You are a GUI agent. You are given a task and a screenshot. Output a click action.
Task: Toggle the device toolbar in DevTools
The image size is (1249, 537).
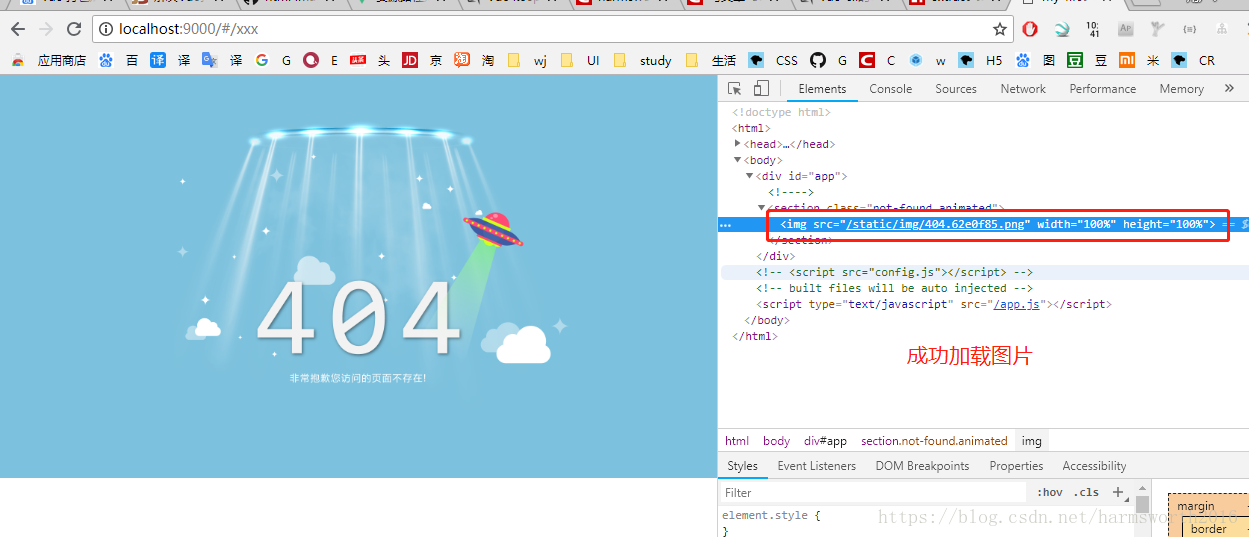(x=761, y=88)
